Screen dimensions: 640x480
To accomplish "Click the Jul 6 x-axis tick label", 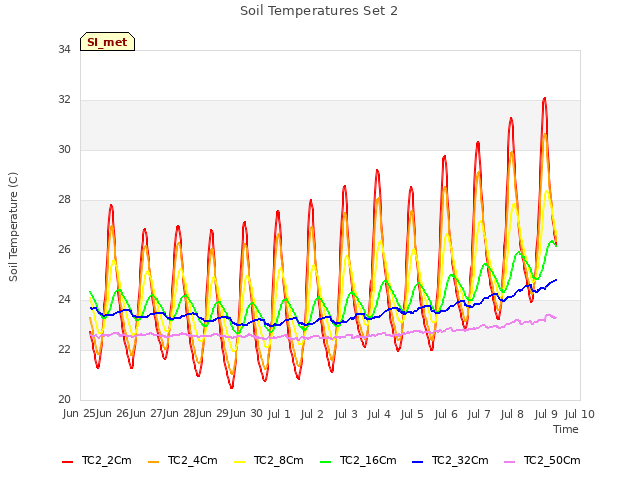I will tap(446, 414).
